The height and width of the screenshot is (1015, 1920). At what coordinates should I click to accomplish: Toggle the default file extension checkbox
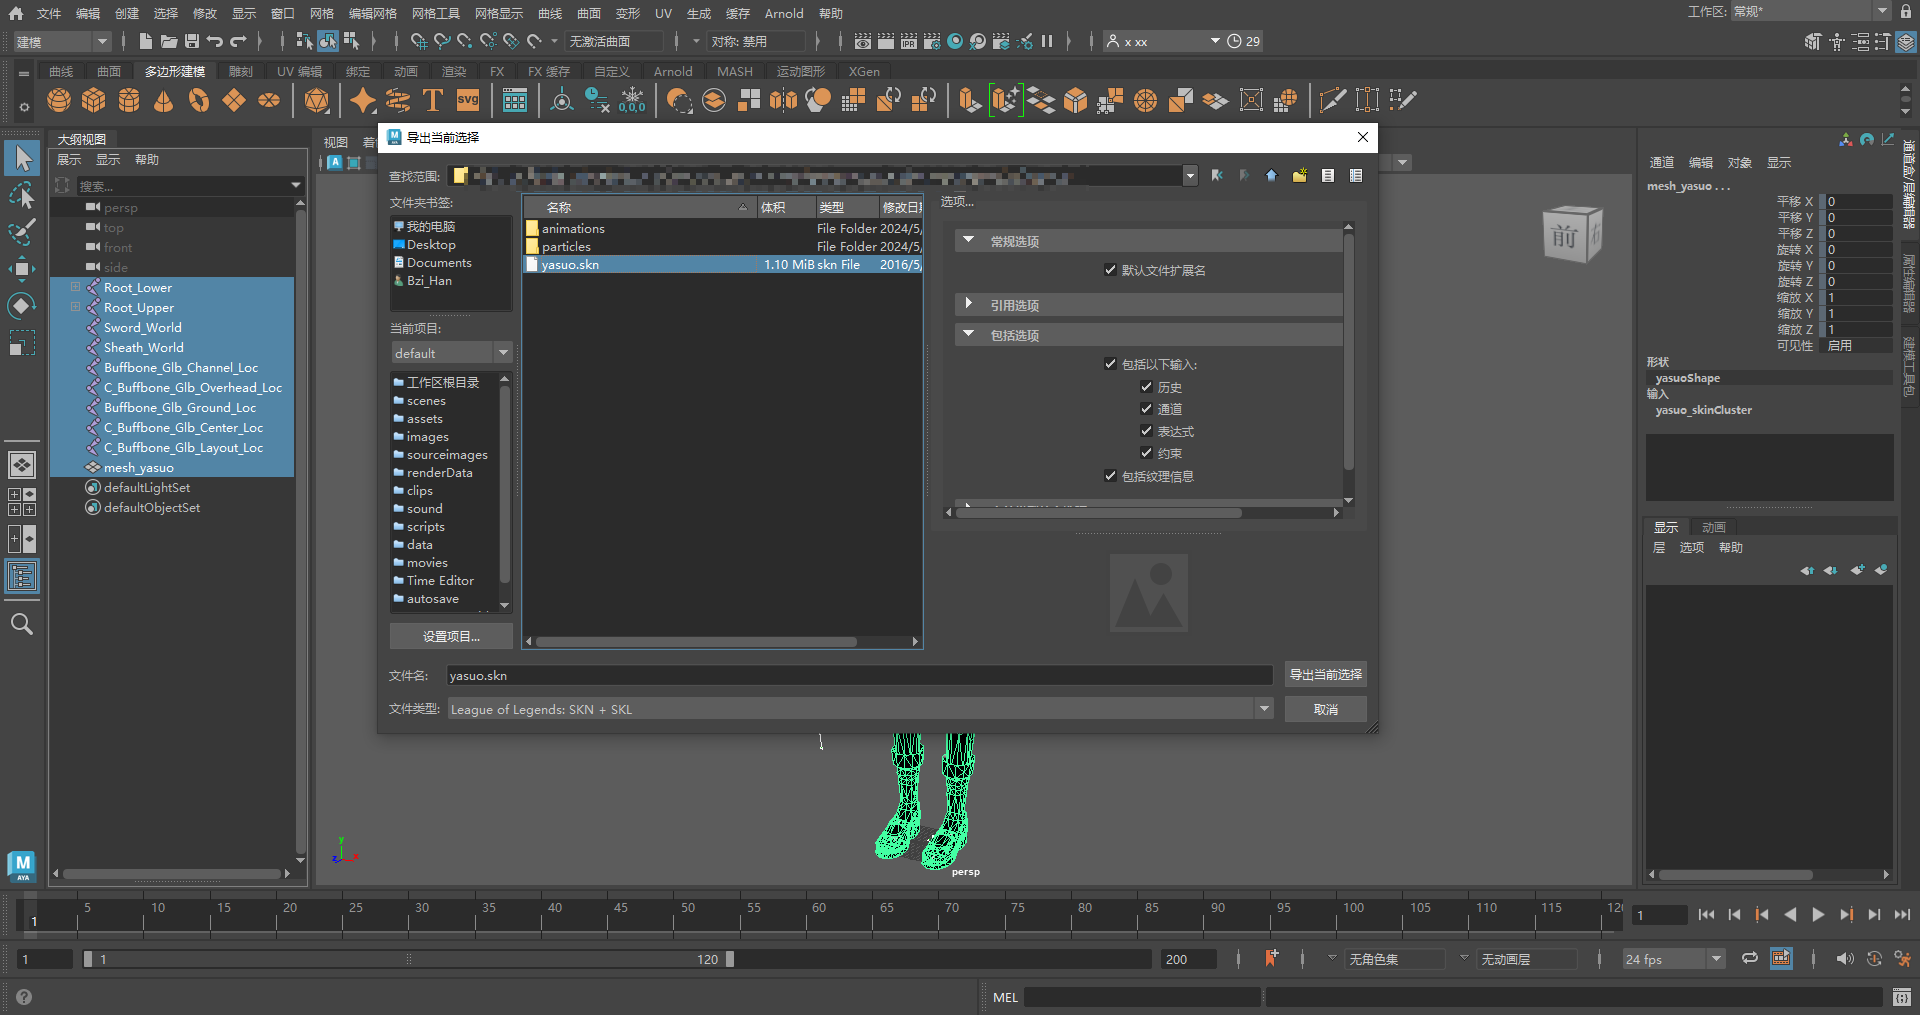(1110, 270)
